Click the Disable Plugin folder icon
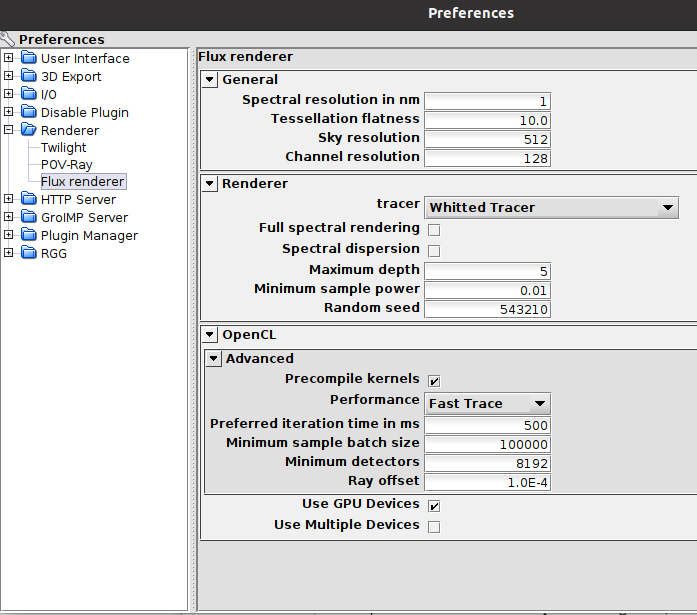697x615 pixels. coord(28,112)
